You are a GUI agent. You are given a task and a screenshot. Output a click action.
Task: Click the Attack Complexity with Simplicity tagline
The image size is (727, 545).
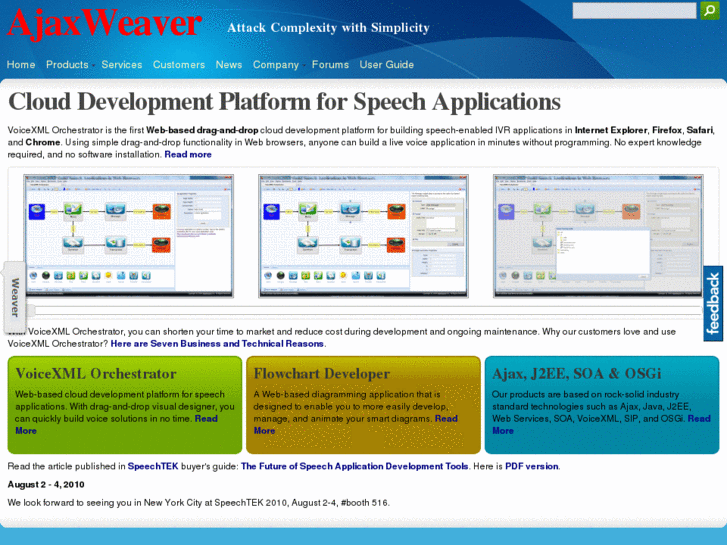click(x=328, y=28)
